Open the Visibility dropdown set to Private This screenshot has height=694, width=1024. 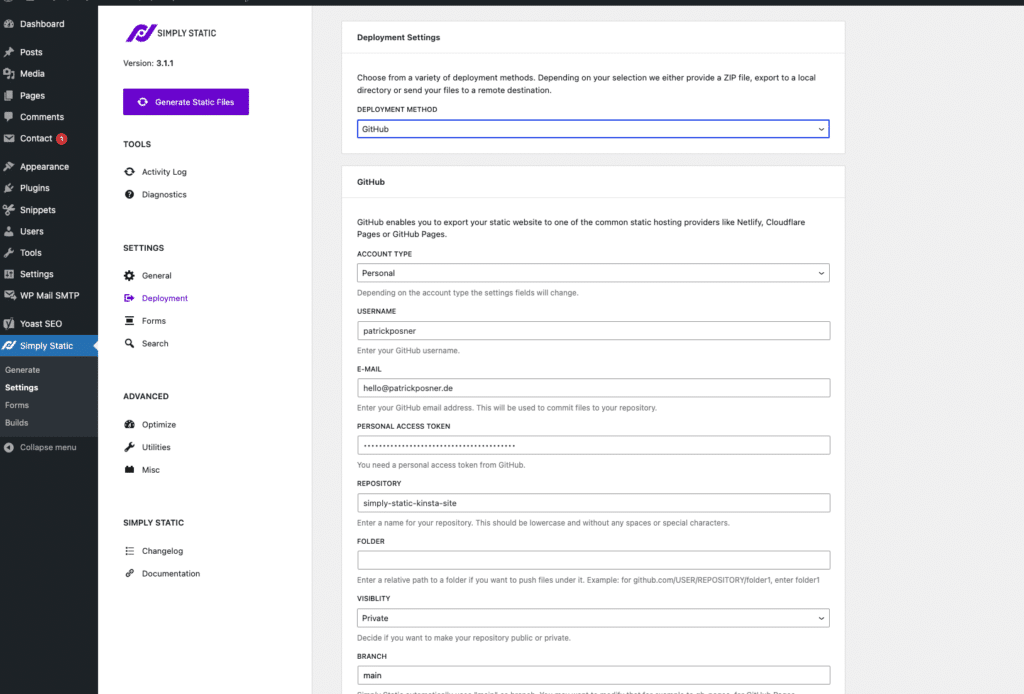593,618
